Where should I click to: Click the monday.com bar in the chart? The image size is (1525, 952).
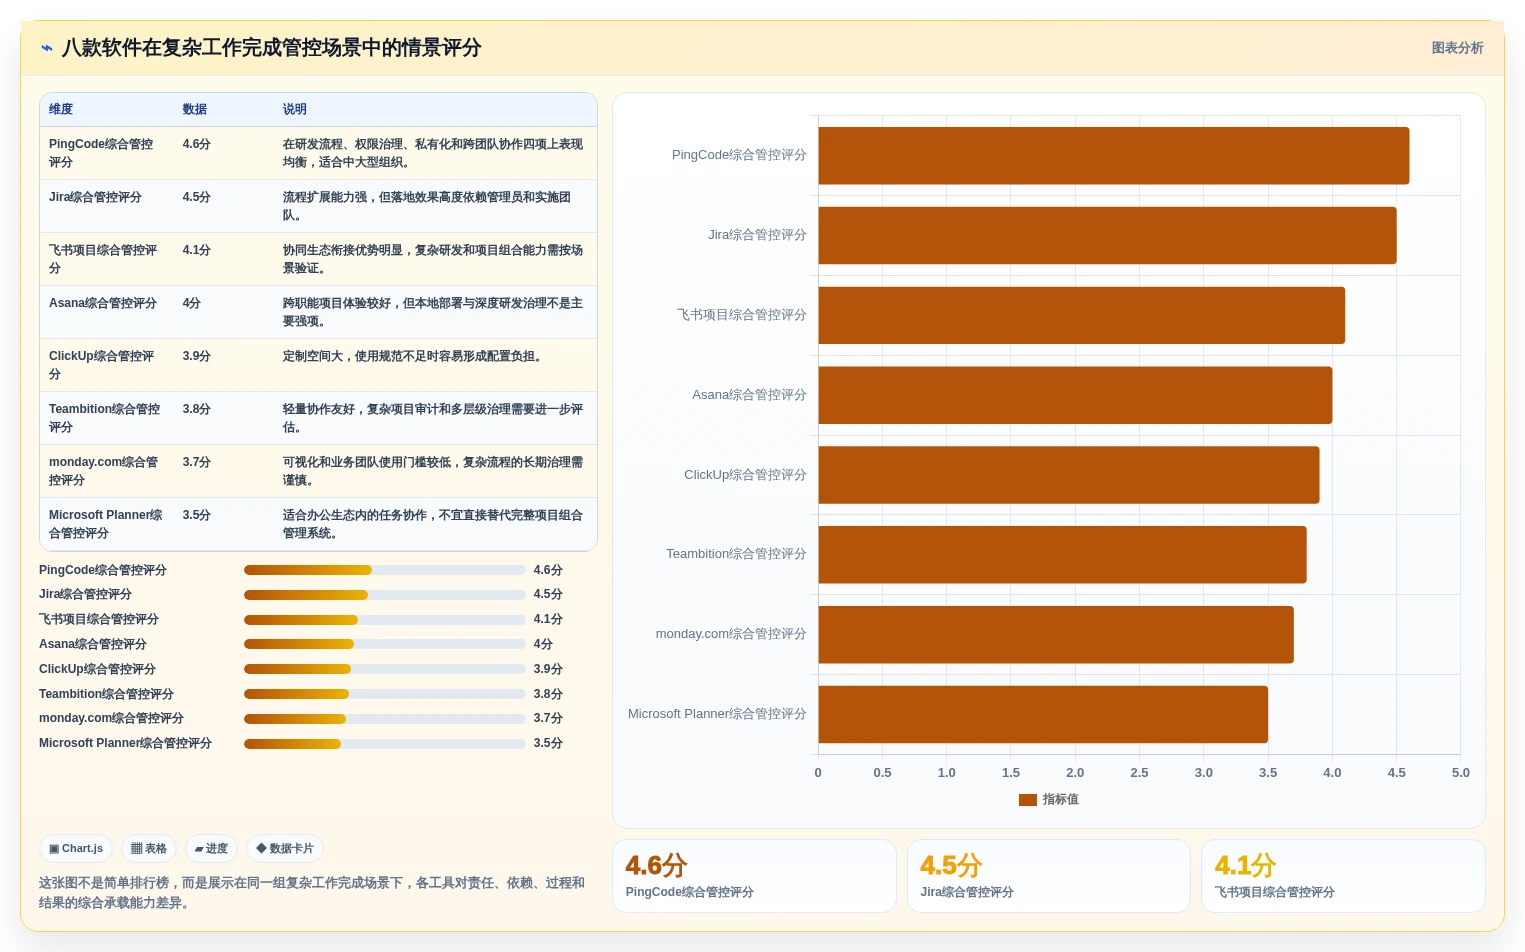(x=1056, y=635)
